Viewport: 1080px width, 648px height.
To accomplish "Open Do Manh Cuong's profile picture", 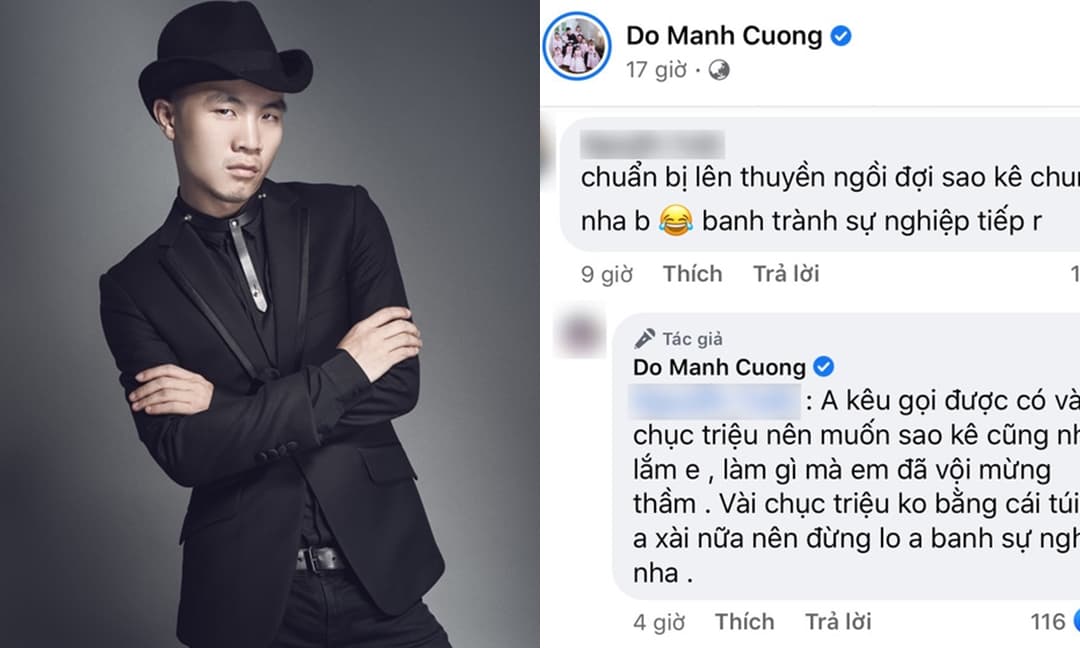I will (577, 46).
